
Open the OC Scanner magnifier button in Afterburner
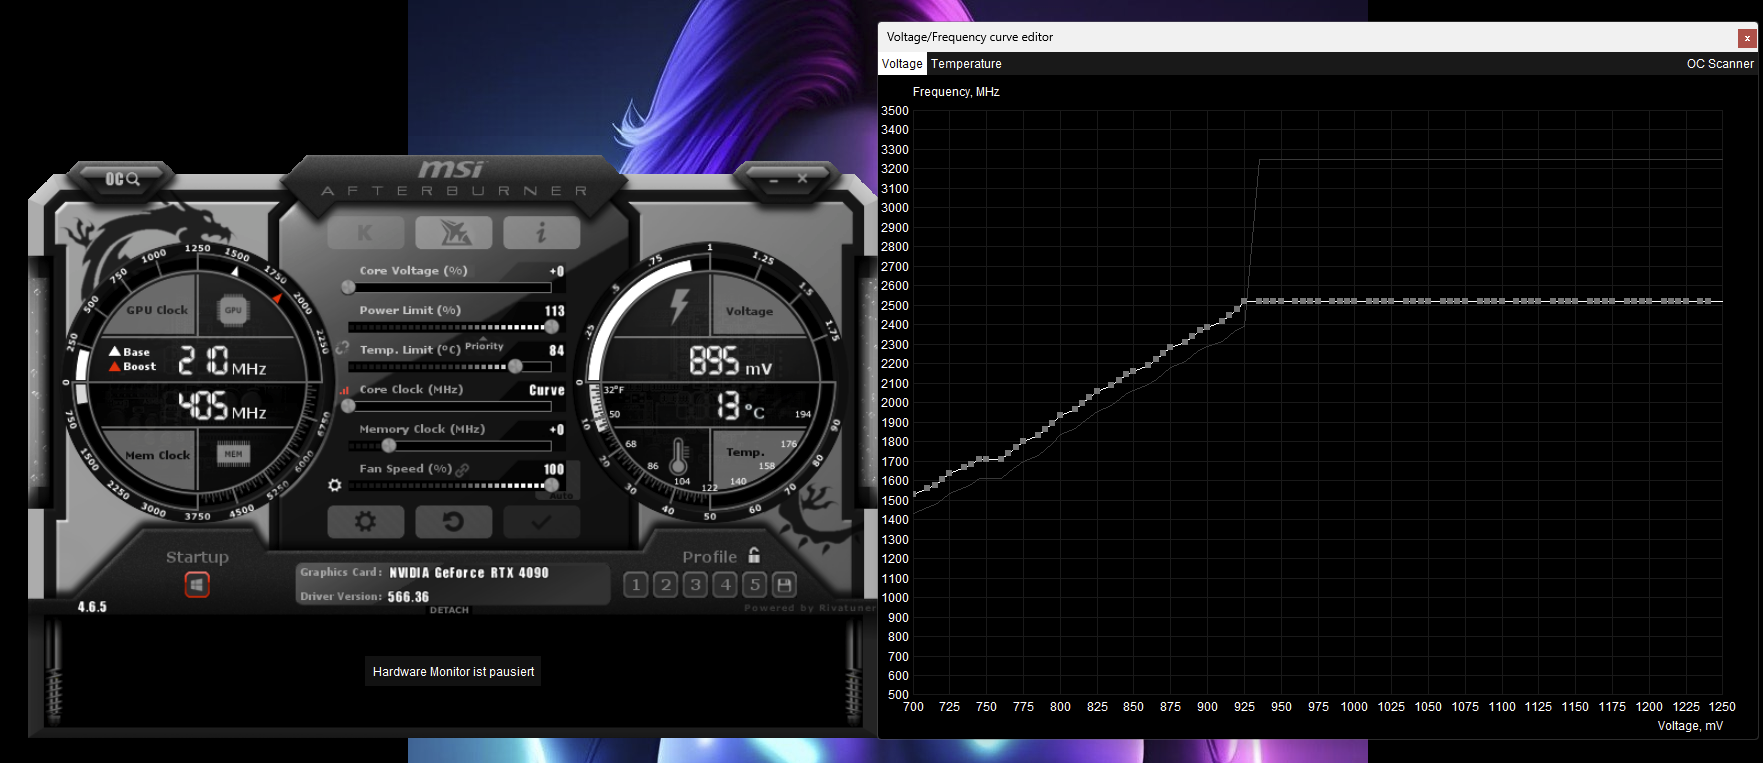pyautogui.click(x=122, y=179)
